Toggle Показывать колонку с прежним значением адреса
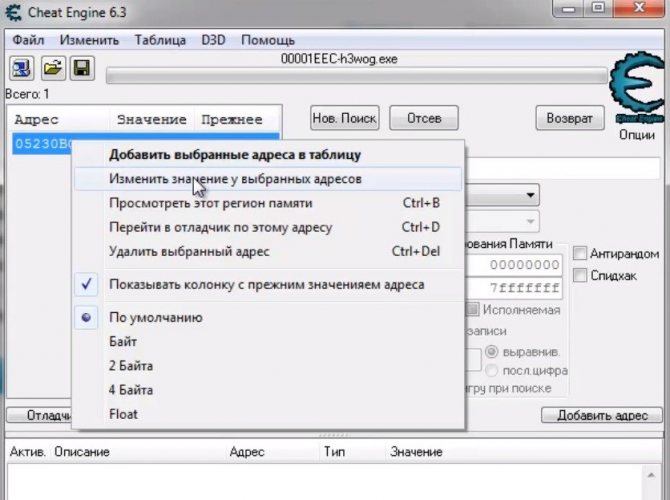This screenshot has height=500, width=670. click(268, 284)
